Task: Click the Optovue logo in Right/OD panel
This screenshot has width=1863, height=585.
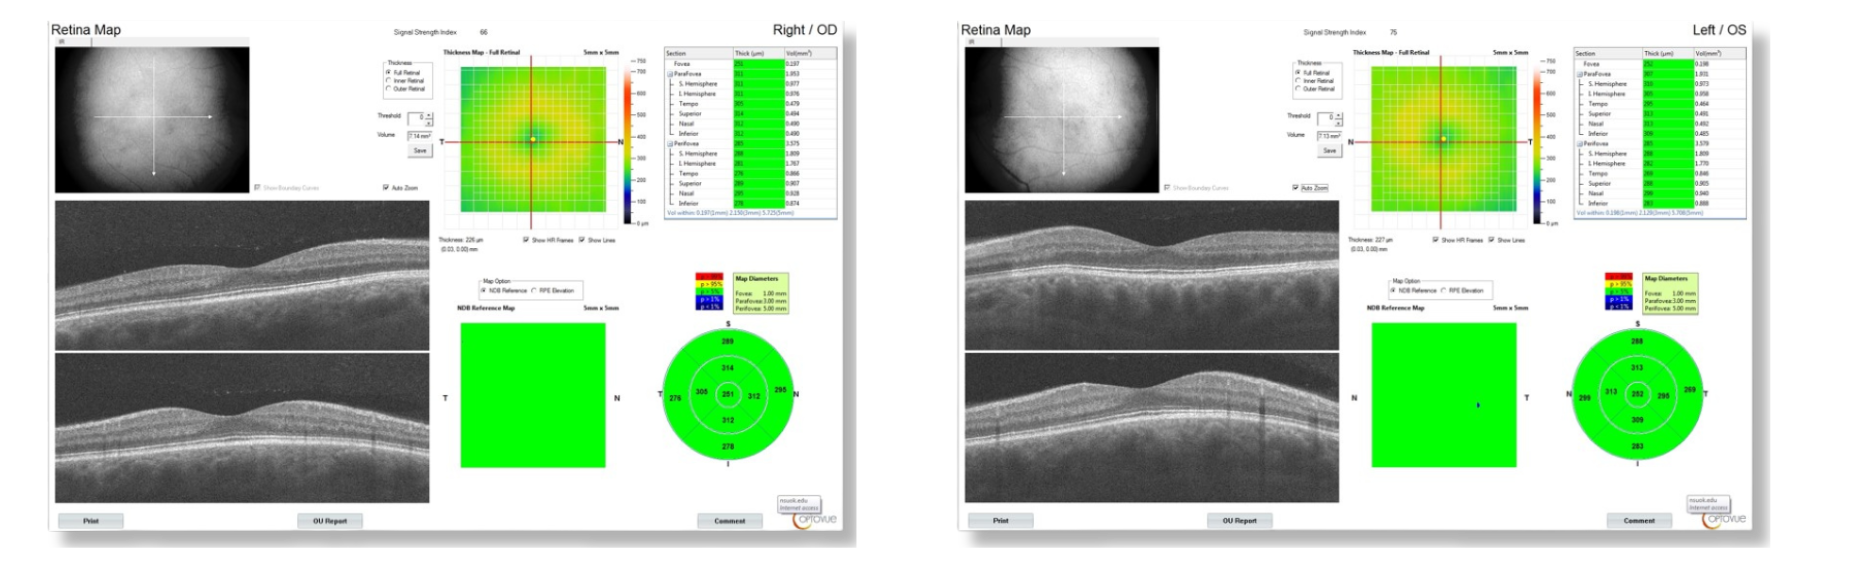Action: (815, 519)
